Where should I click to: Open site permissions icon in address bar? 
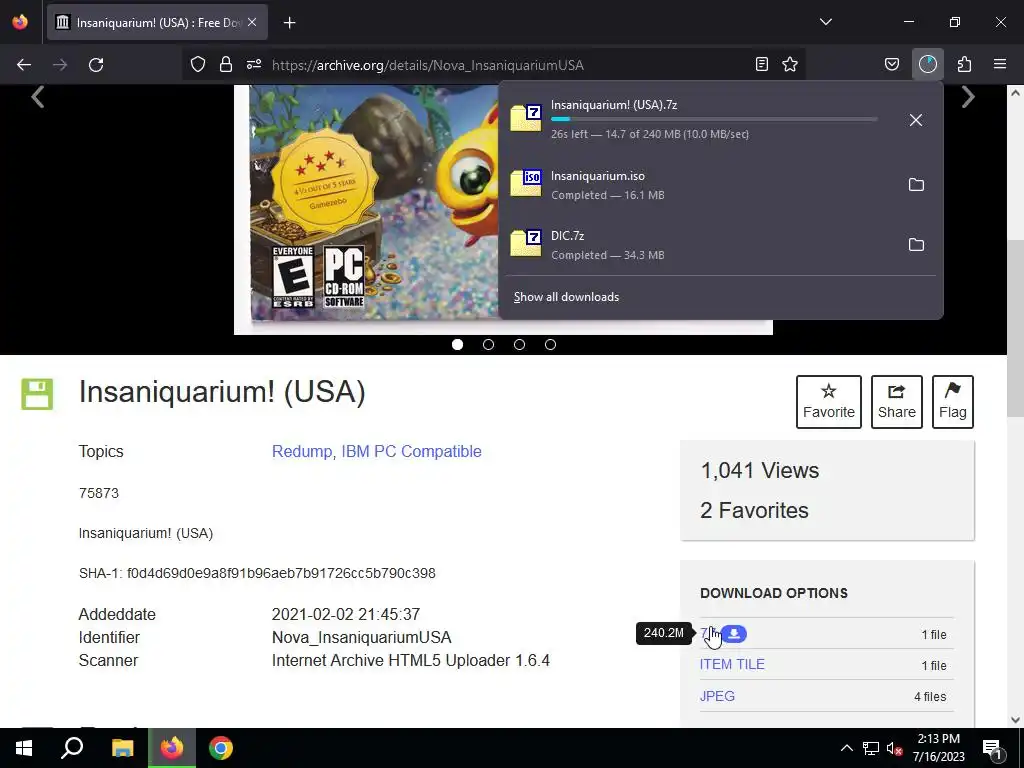pyautogui.click(x=254, y=64)
